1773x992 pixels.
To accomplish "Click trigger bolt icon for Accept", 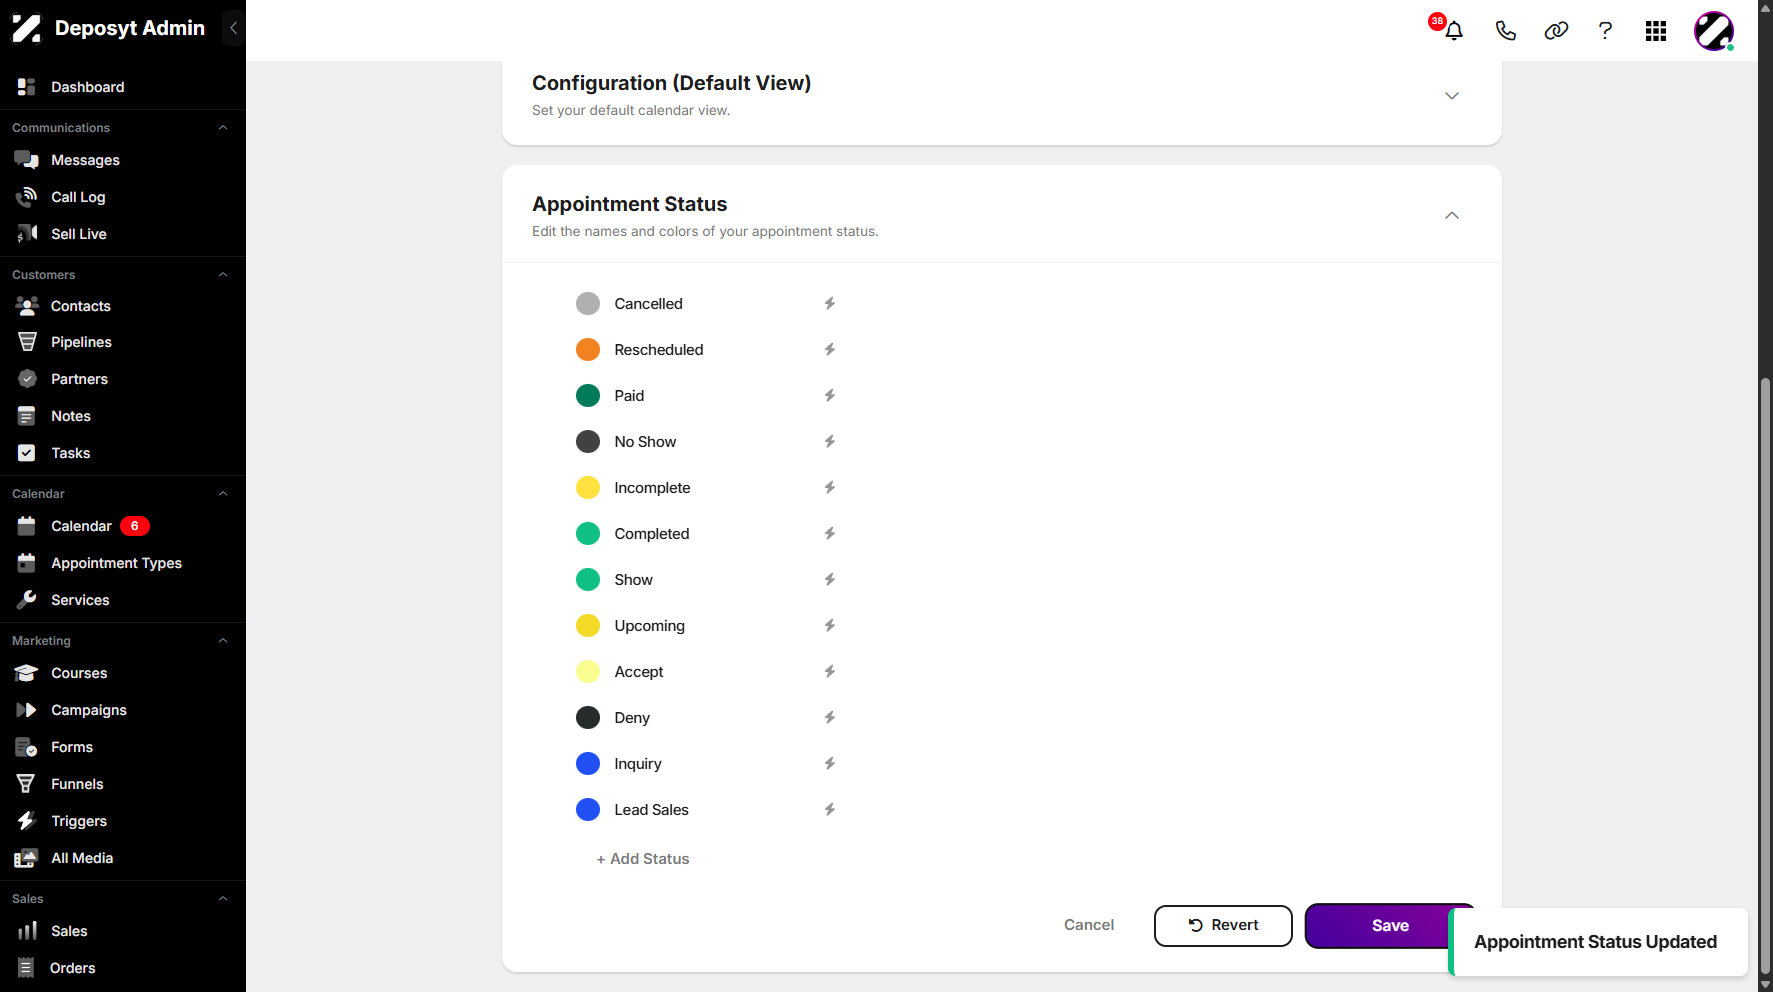I will pos(829,671).
